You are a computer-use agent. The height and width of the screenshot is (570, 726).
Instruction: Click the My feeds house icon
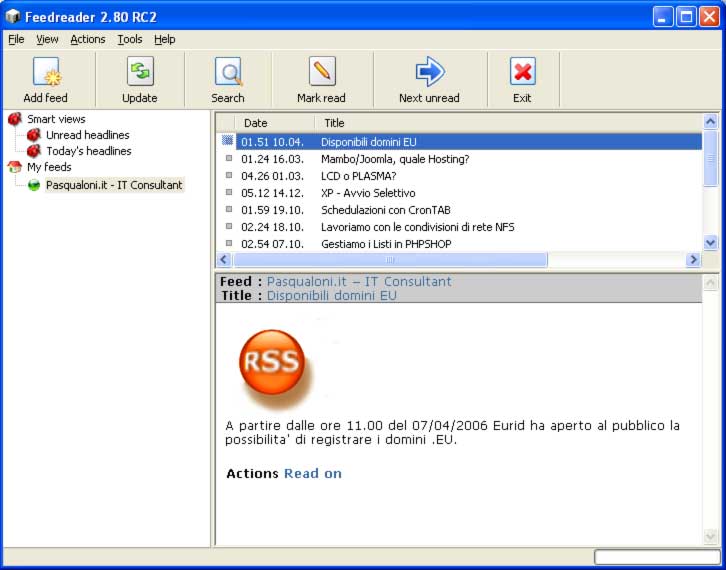coord(15,167)
